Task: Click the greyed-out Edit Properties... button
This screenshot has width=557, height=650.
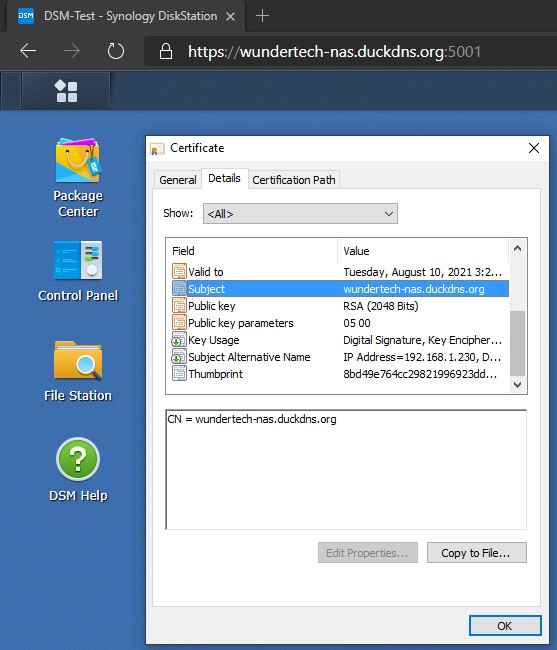Action: coord(368,553)
